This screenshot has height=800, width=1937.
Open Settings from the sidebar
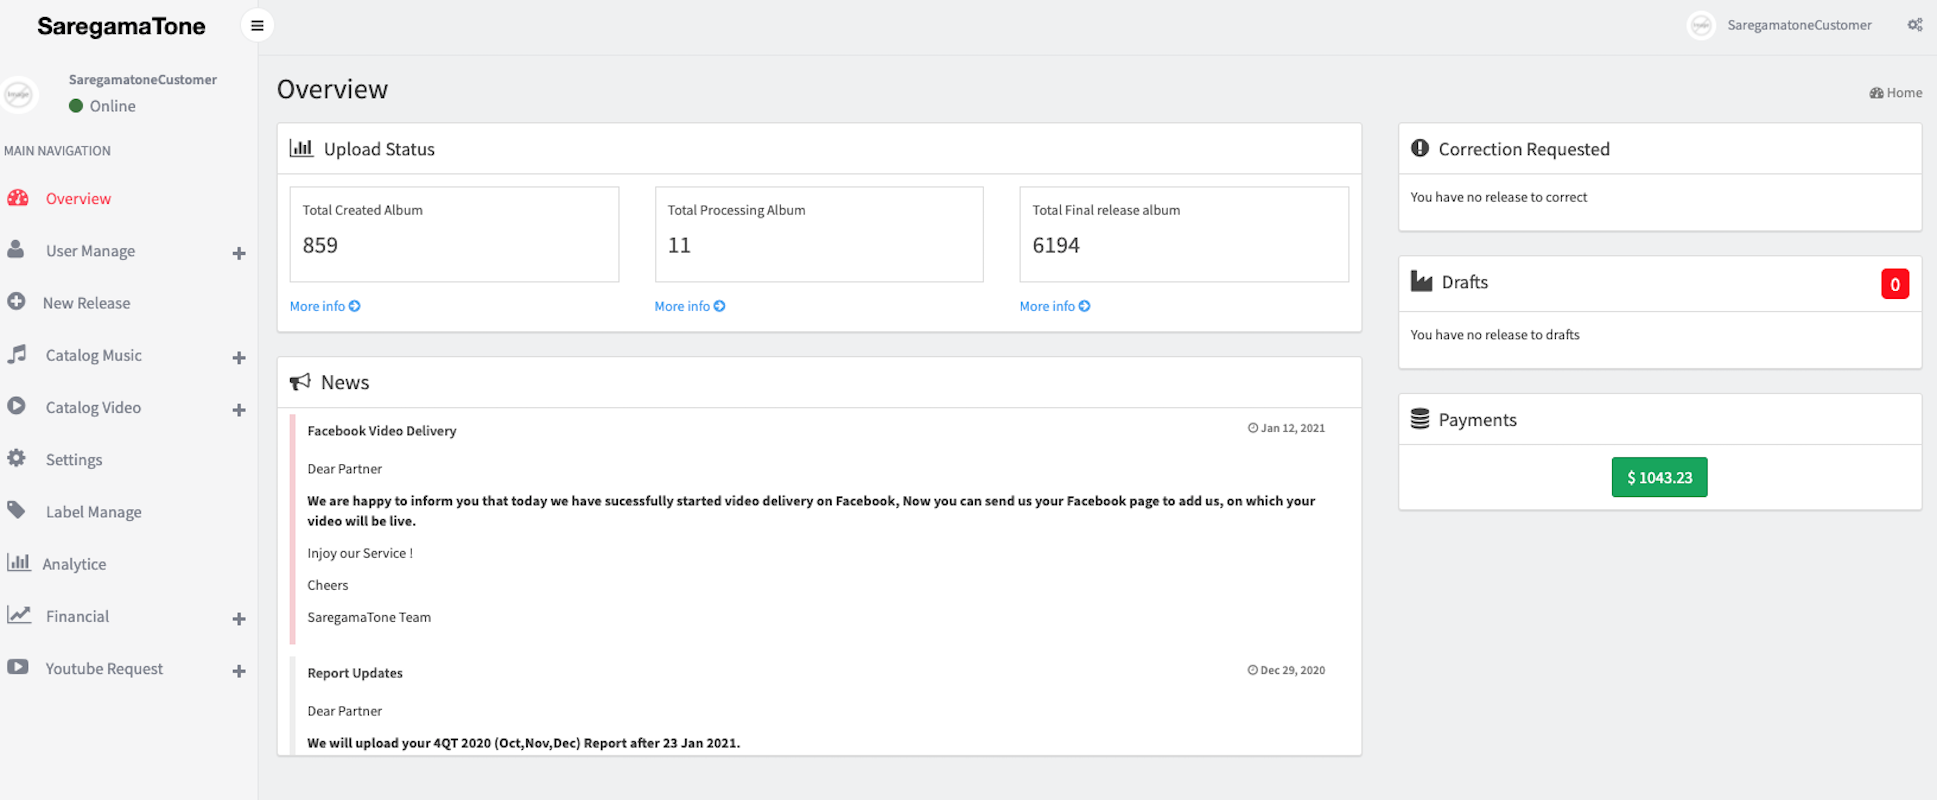[x=74, y=460]
